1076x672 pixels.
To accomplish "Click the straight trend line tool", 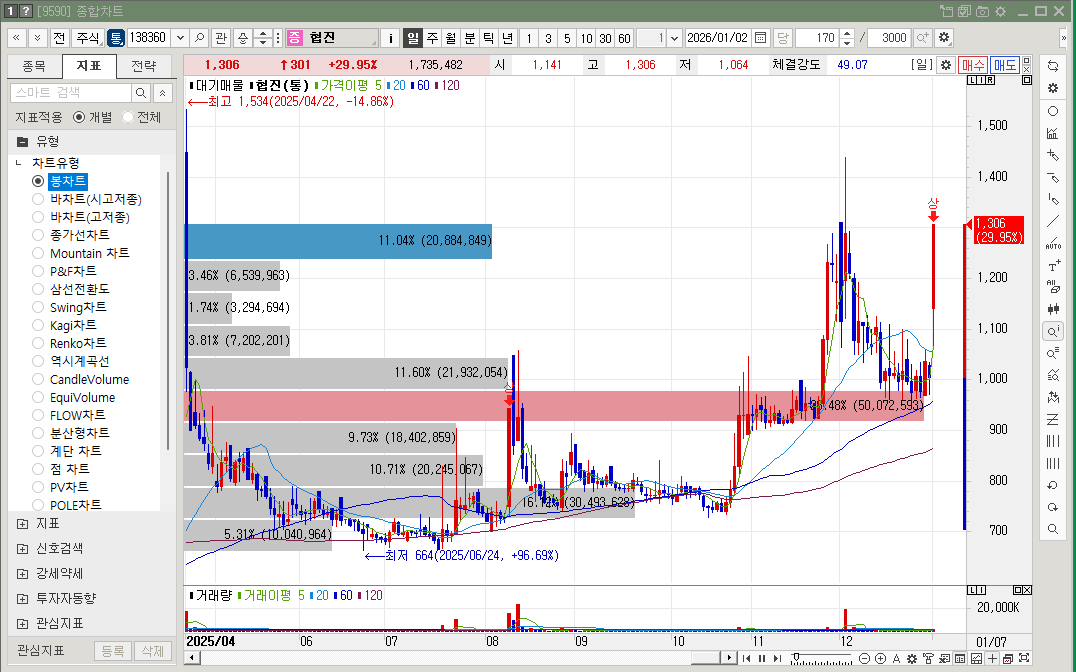I will (x=1053, y=222).
